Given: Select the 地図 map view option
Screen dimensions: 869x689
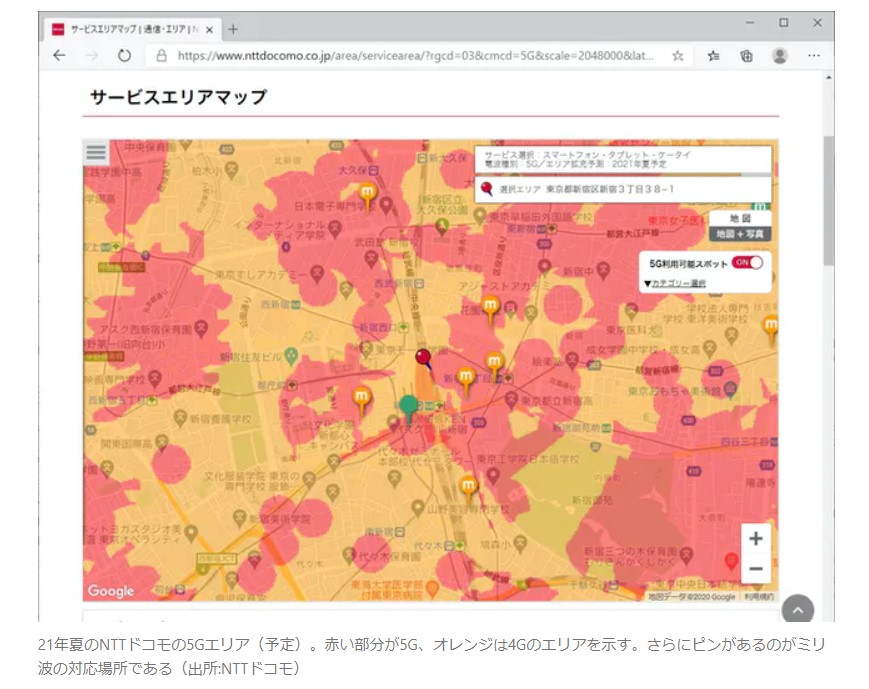Looking at the screenshot, I should [740, 218].
